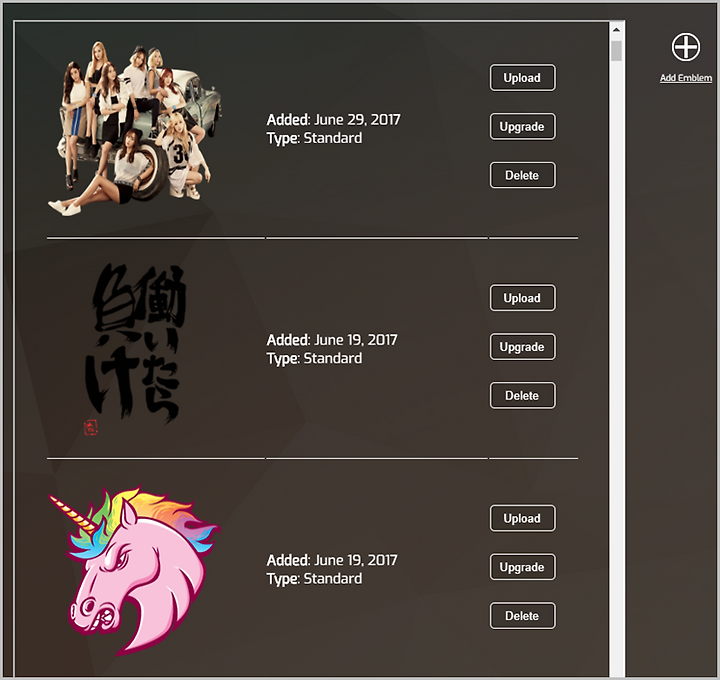
Task: Delete the pink unicorn emblem
Action: tap(522, 616)
